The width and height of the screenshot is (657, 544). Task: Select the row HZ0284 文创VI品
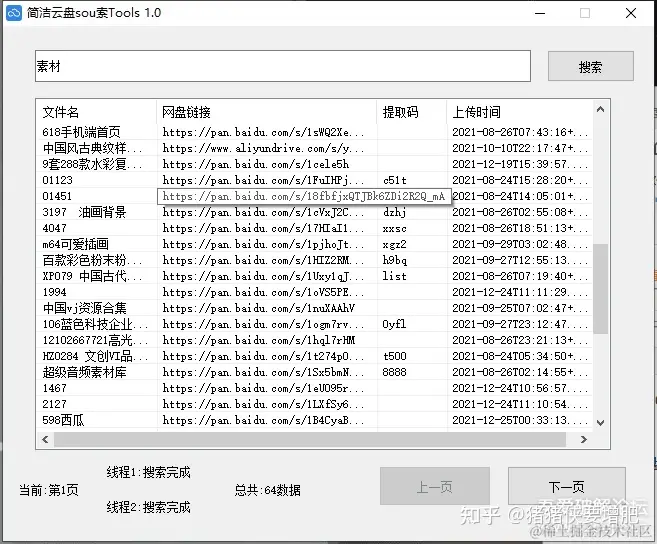314,356
